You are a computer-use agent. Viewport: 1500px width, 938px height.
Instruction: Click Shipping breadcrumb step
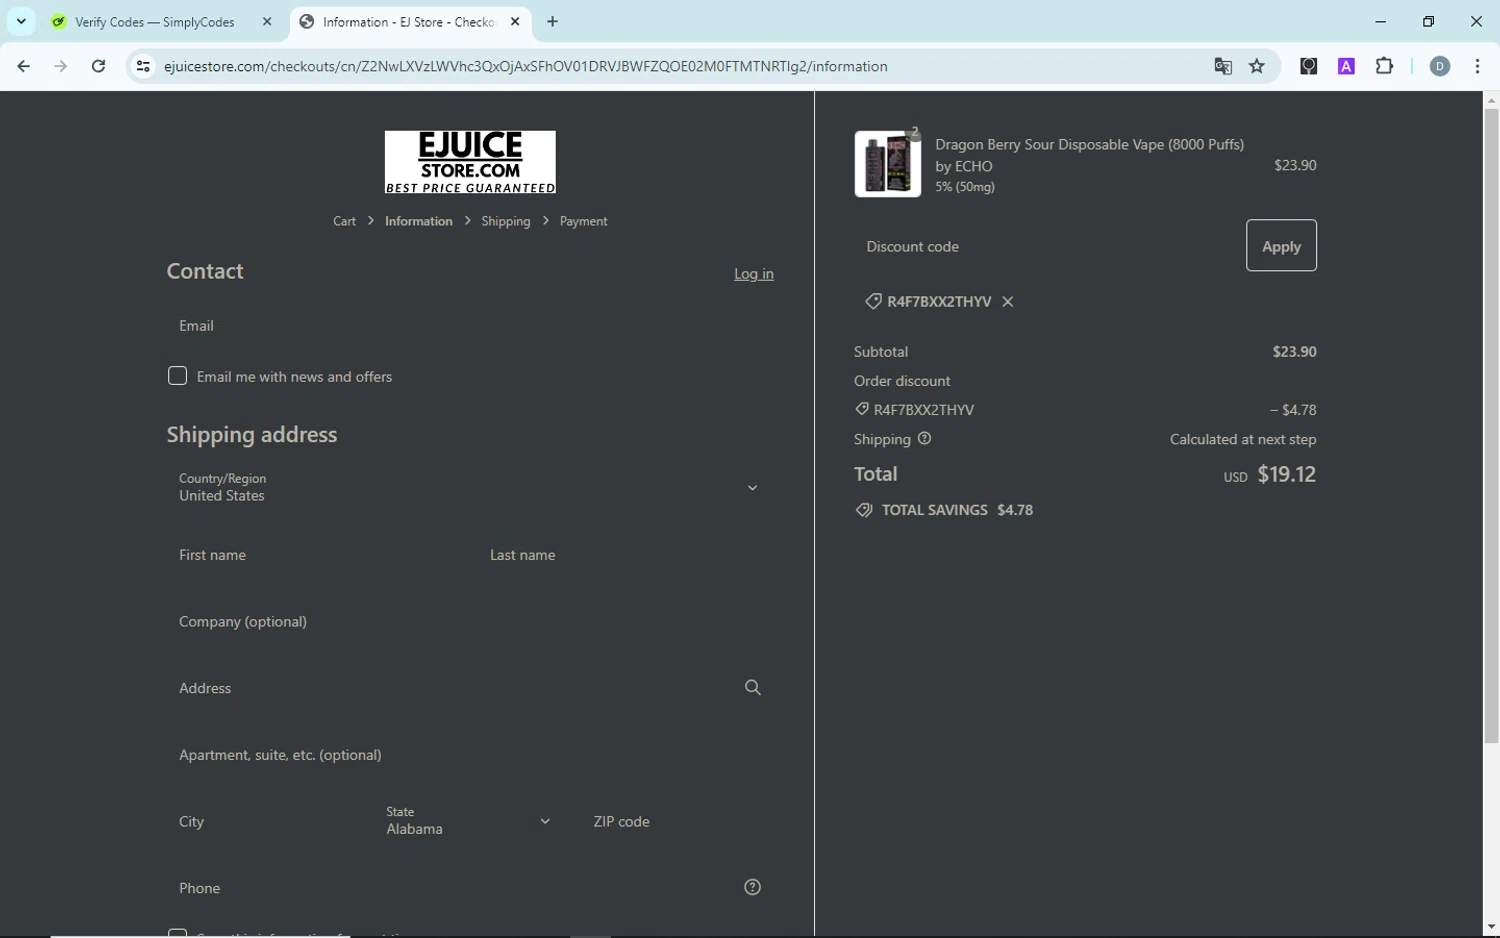505,221
